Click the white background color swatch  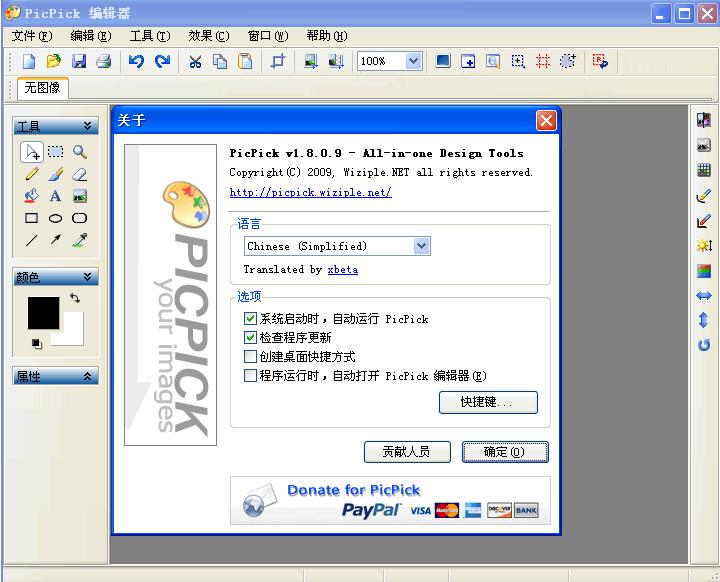(73, 334)
